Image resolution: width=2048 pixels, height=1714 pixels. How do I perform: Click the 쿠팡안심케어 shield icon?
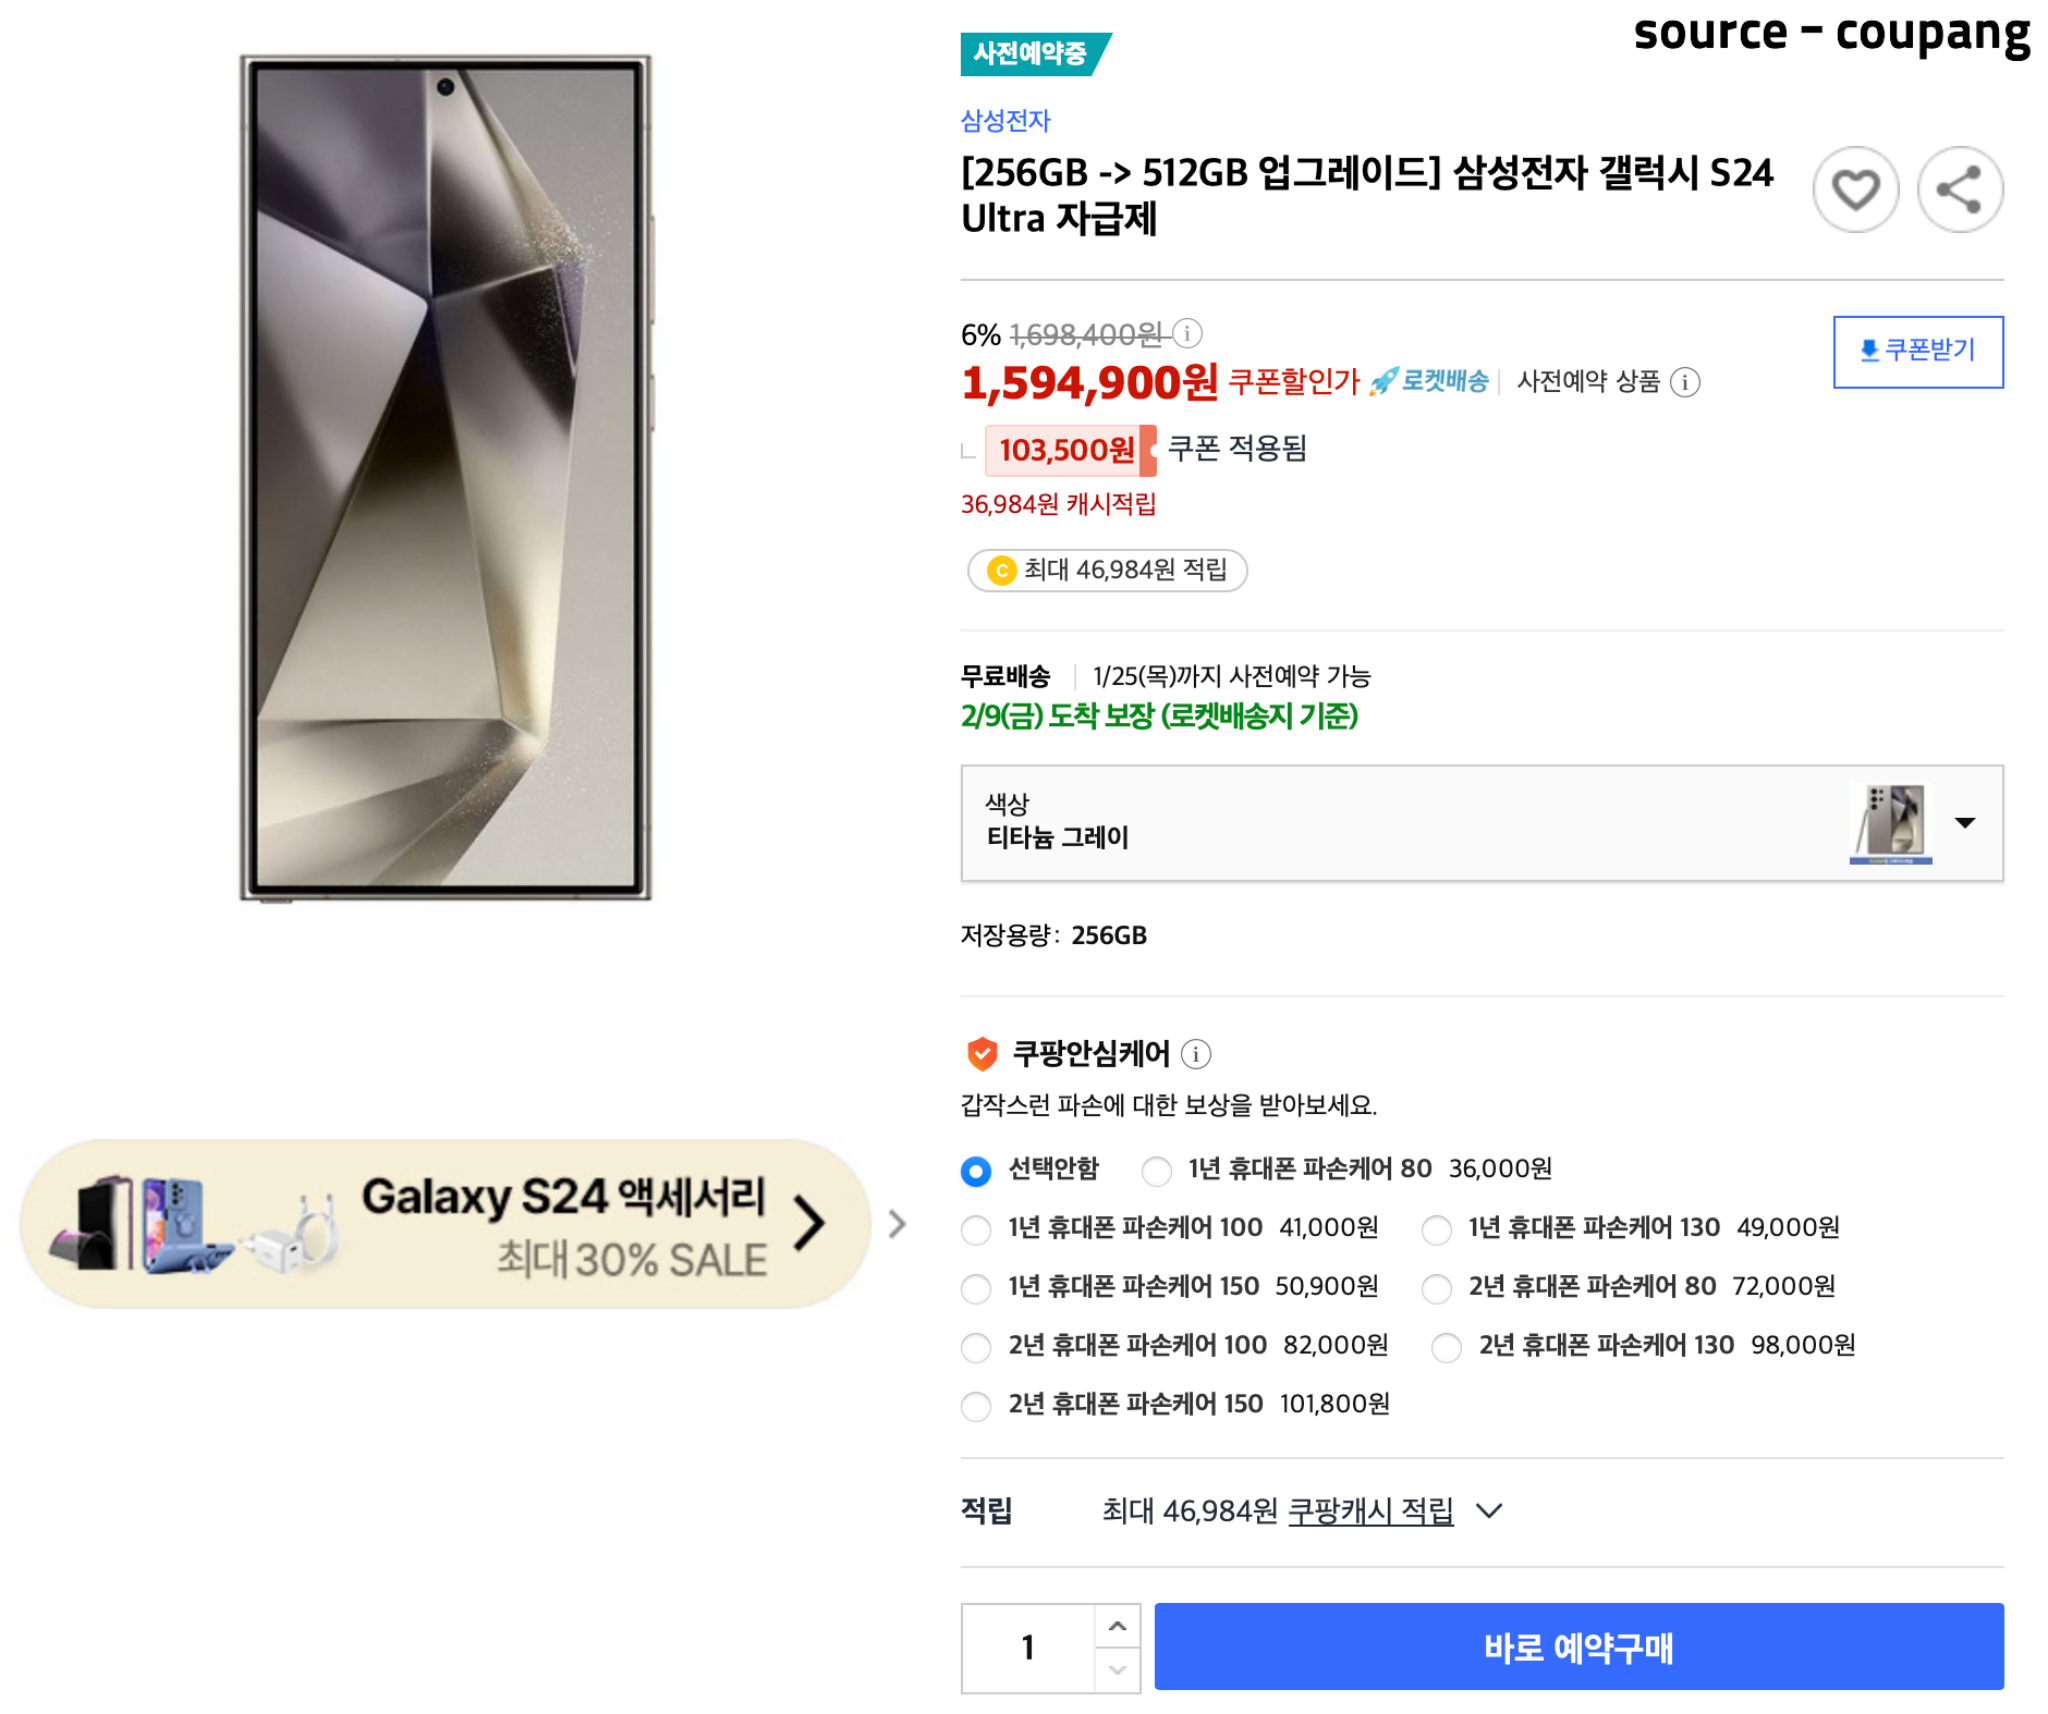click(x=981, y=1051)
